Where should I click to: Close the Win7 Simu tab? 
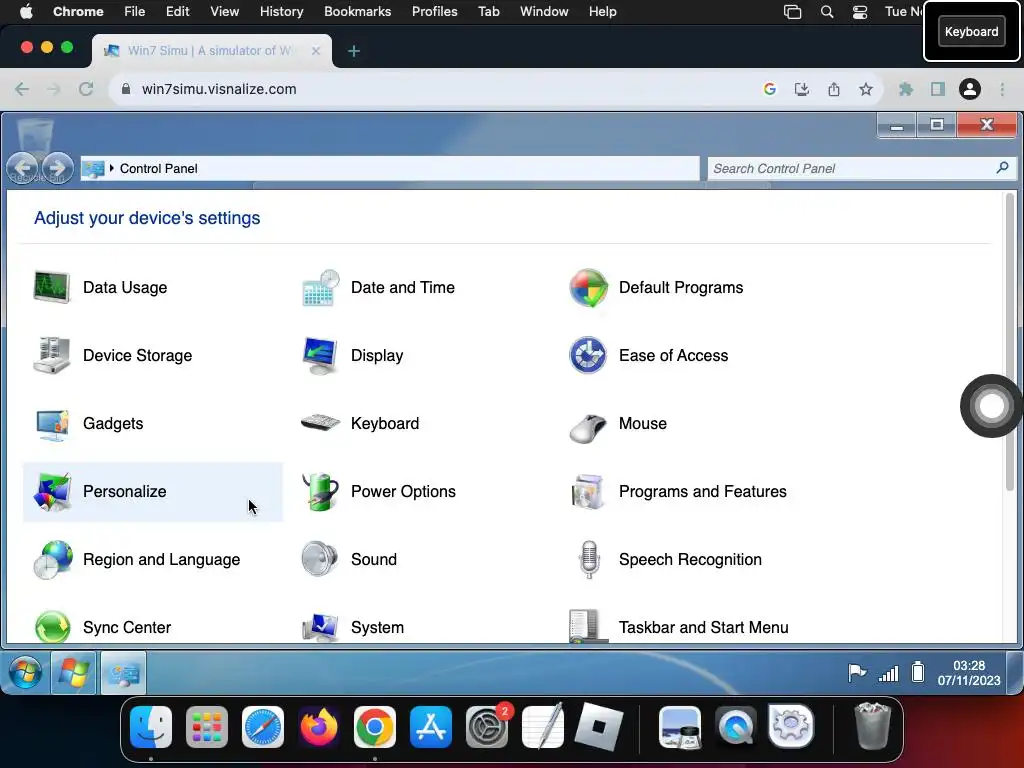pos(315,51)
